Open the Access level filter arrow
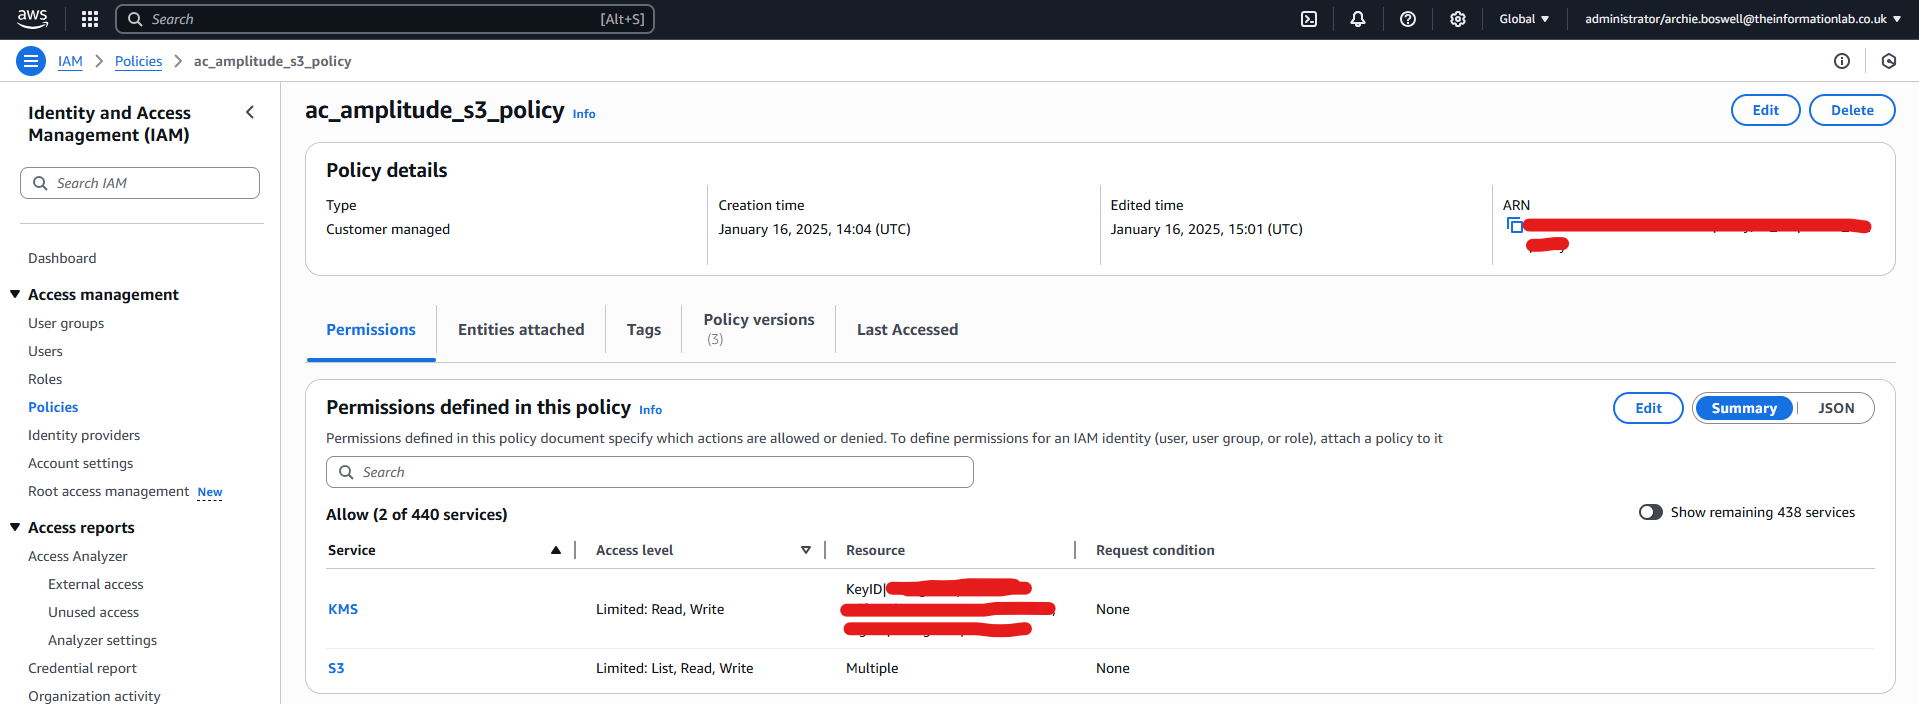 tap(805, 550)
